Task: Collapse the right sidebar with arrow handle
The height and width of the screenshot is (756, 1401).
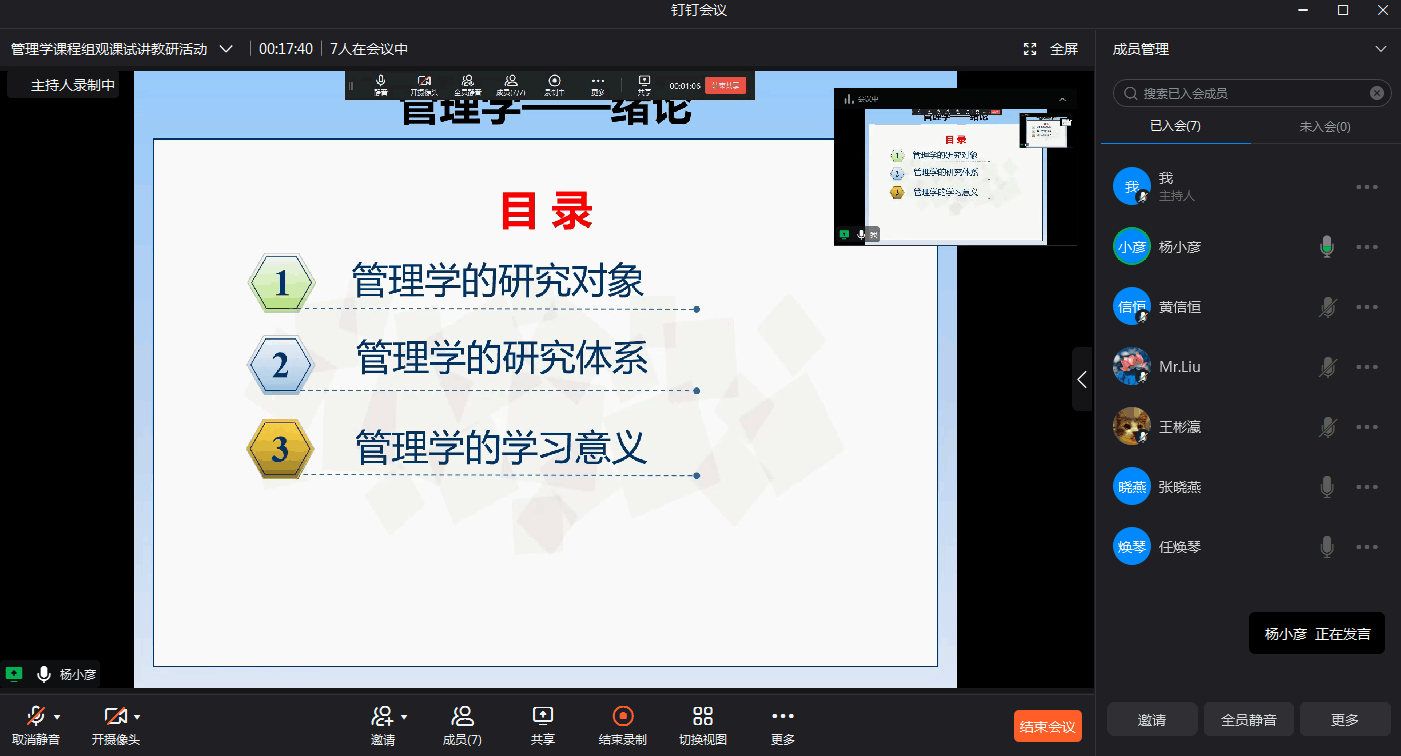Action: [1082, 379]
